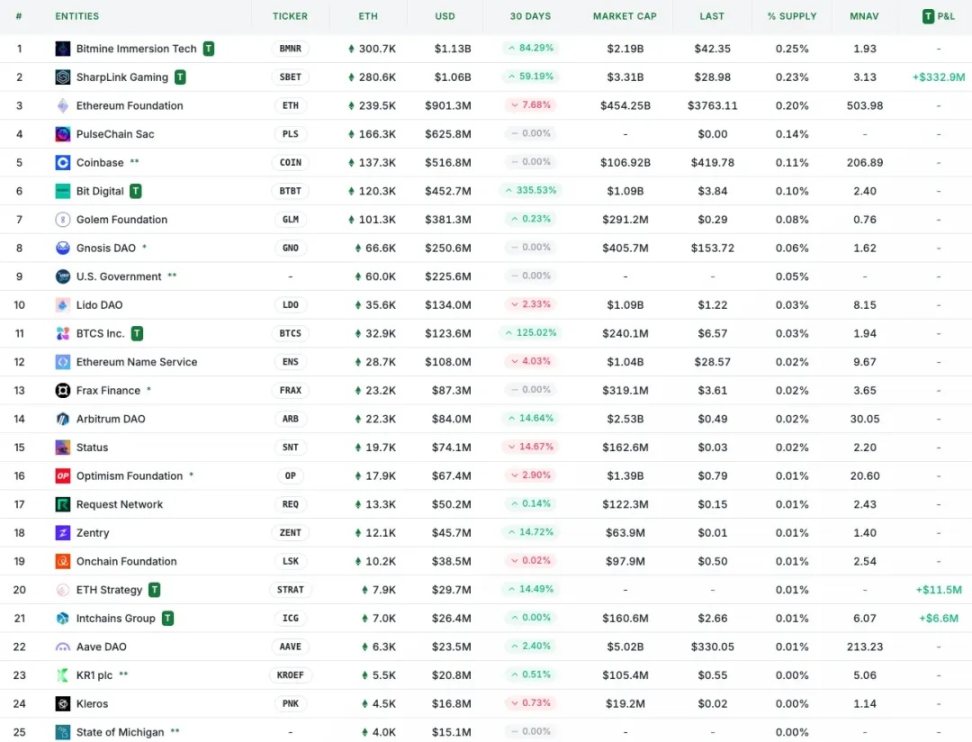The height and width of the screenshot is (742, 972).
Task: Click the treasury T badge beside BTCS Inc.
Action: pyautogui.click(x=138, y=333)
